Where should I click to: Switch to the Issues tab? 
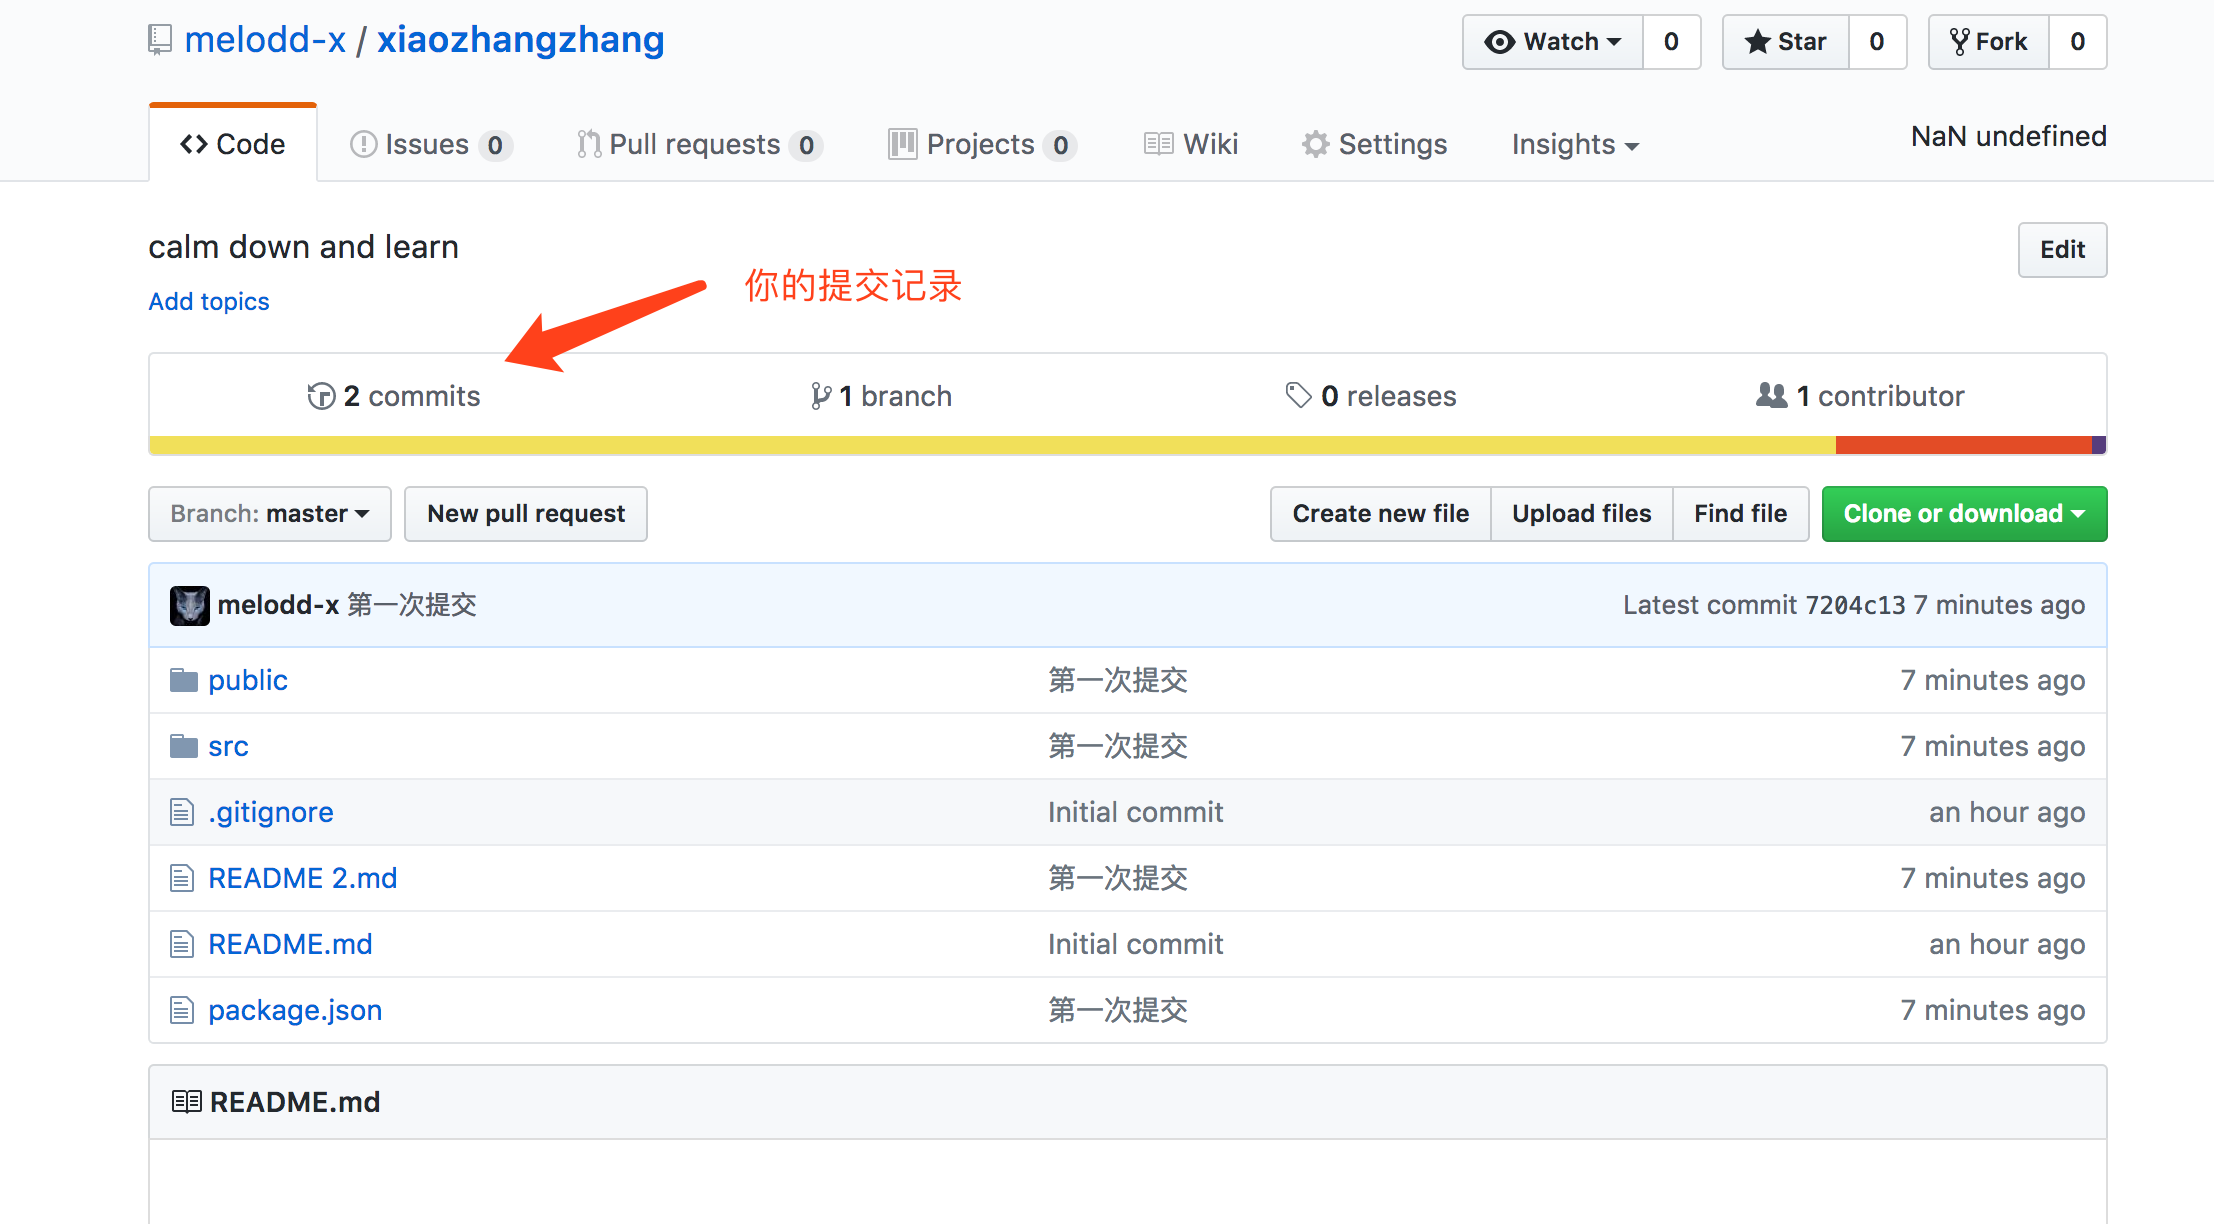pyautogui.click(x=430, y=145)
